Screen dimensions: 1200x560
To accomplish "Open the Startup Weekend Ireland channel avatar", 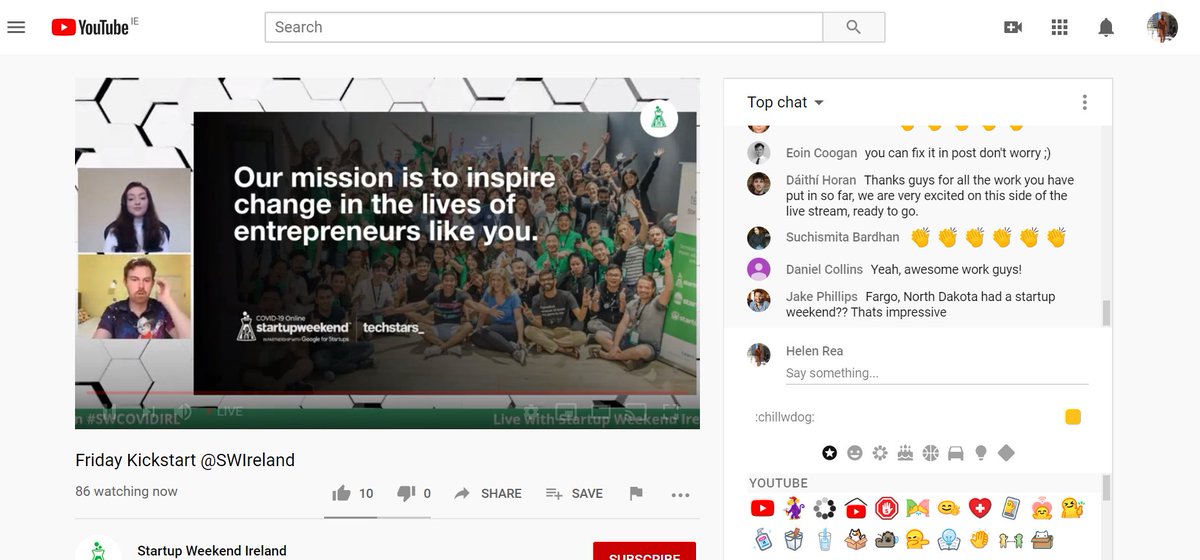I will pyautogui.click(x=98, y=549).
